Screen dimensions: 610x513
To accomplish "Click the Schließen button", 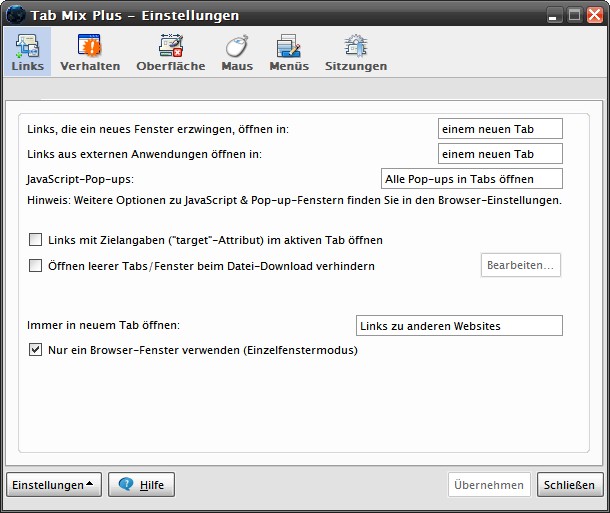I will pos(570,485).
